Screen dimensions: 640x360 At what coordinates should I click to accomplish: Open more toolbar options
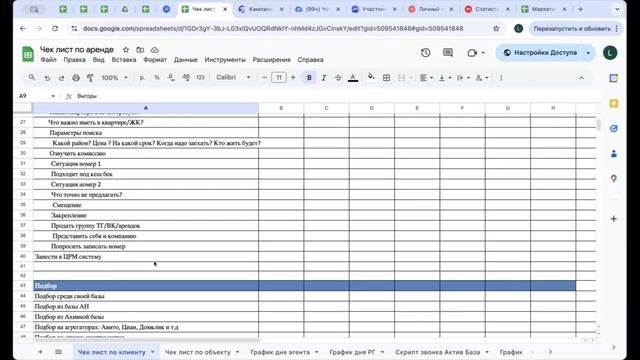[x=501, y=78]
